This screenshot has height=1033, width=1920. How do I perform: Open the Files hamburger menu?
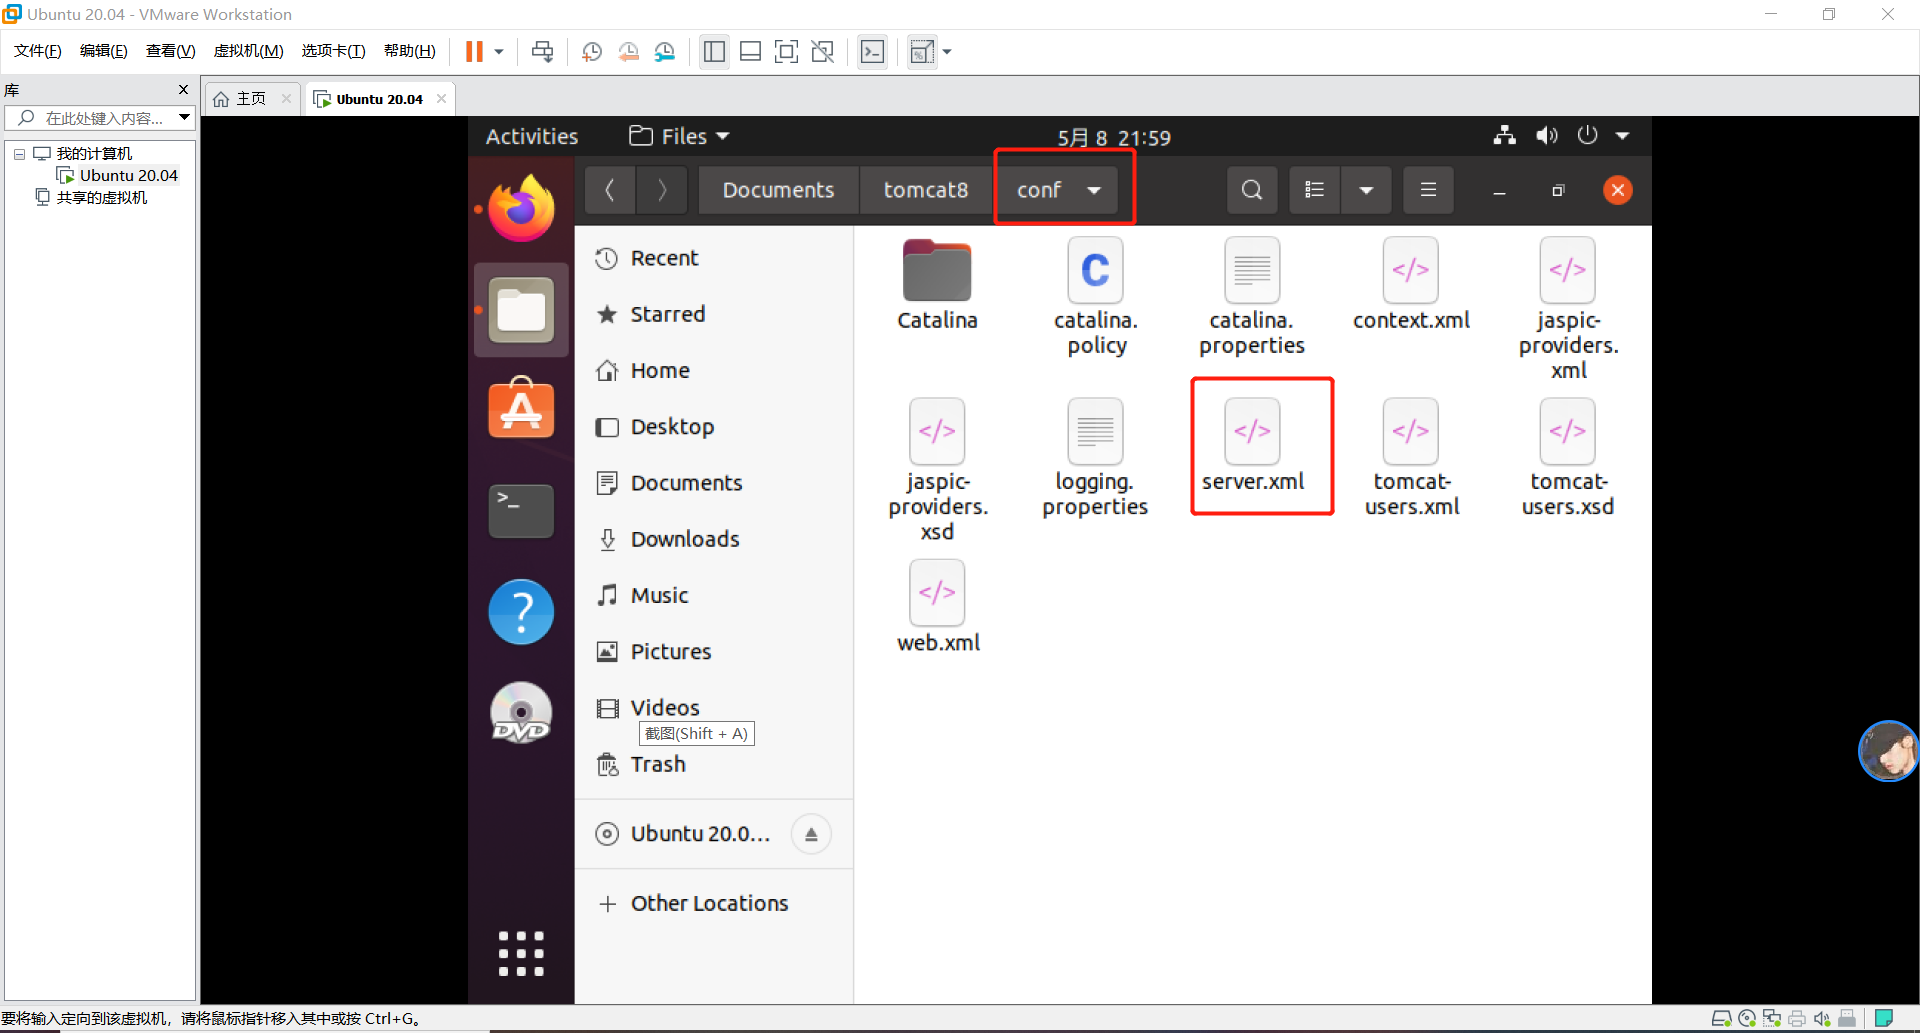pyautogui.click(x=1428, y=189)
